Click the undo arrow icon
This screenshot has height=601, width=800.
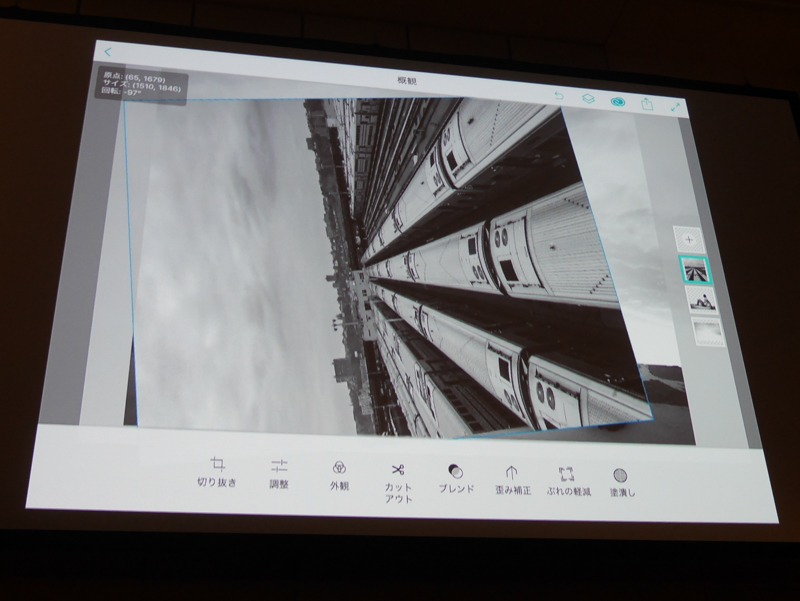(x=558, y=96)
